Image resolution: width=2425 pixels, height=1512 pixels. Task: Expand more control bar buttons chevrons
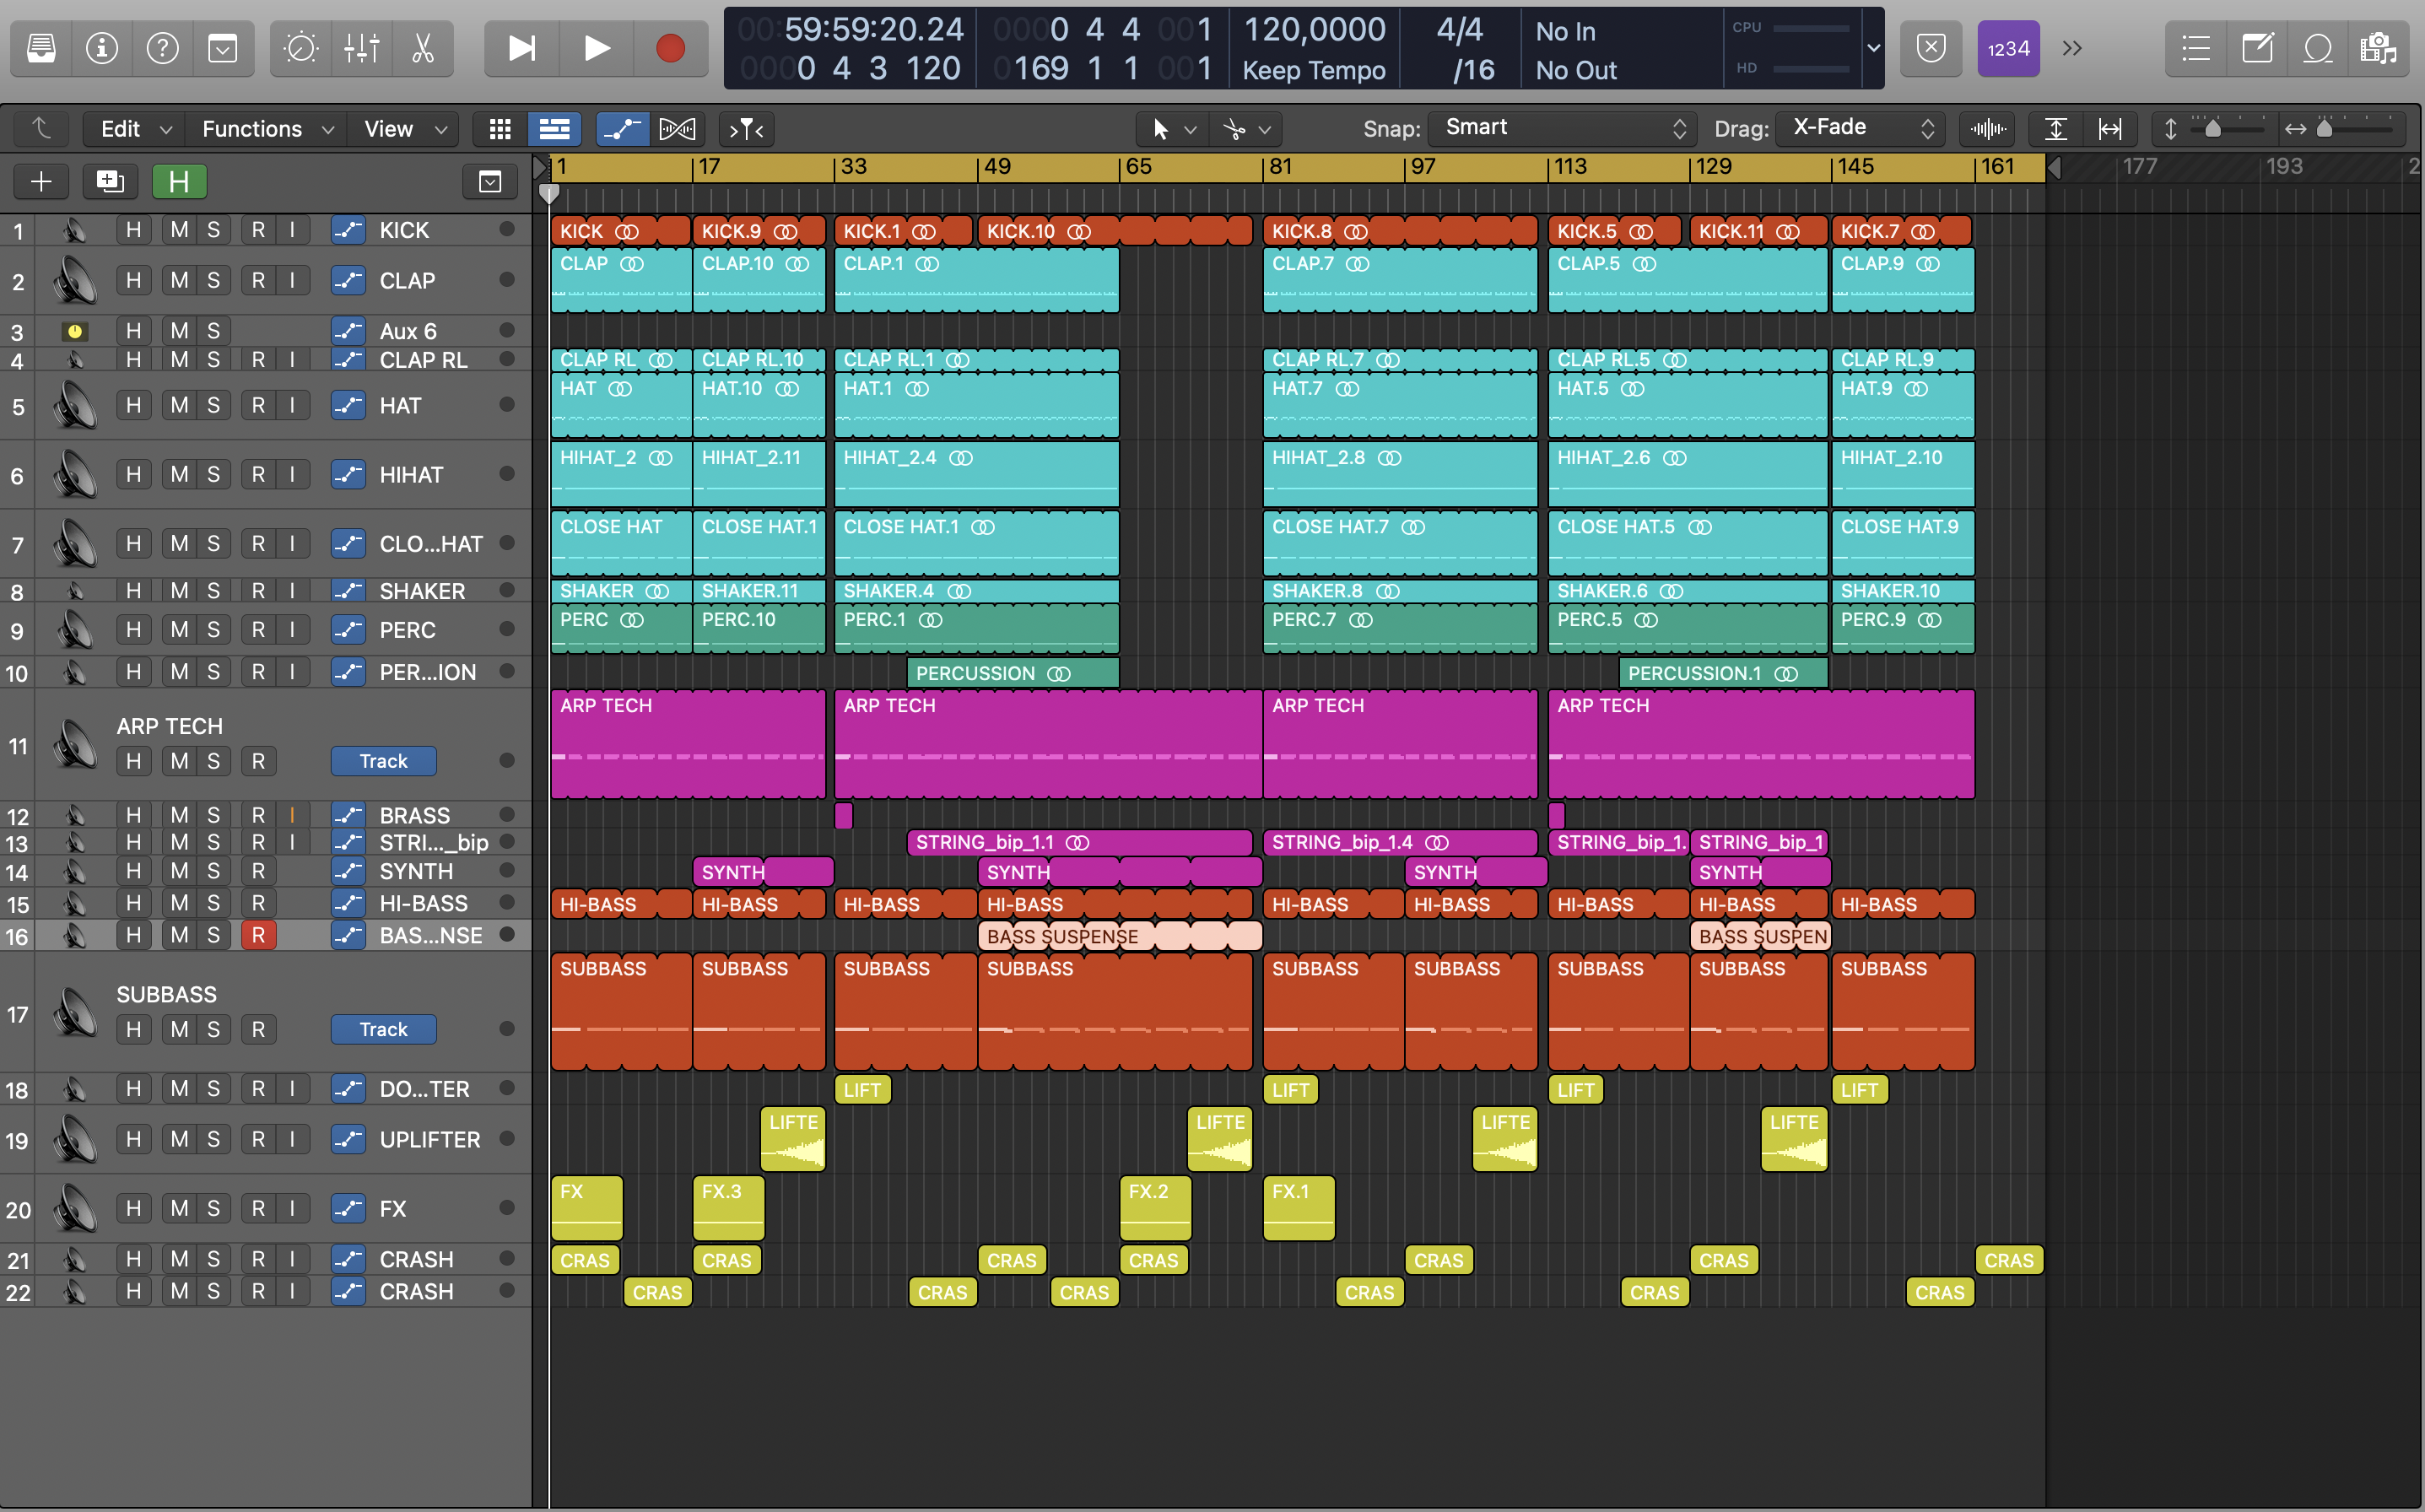click(2072, 48)
